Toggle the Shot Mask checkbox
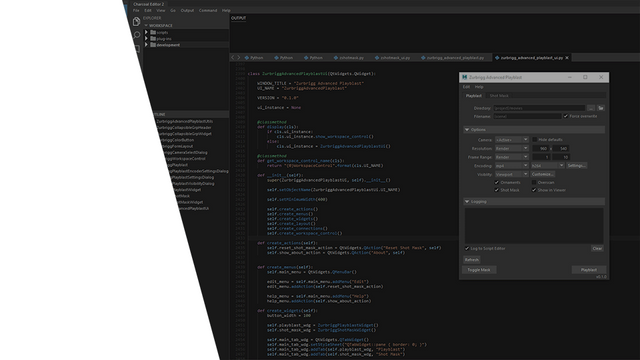Viewport: 640px width, 360px height. [x=497, y=190]
